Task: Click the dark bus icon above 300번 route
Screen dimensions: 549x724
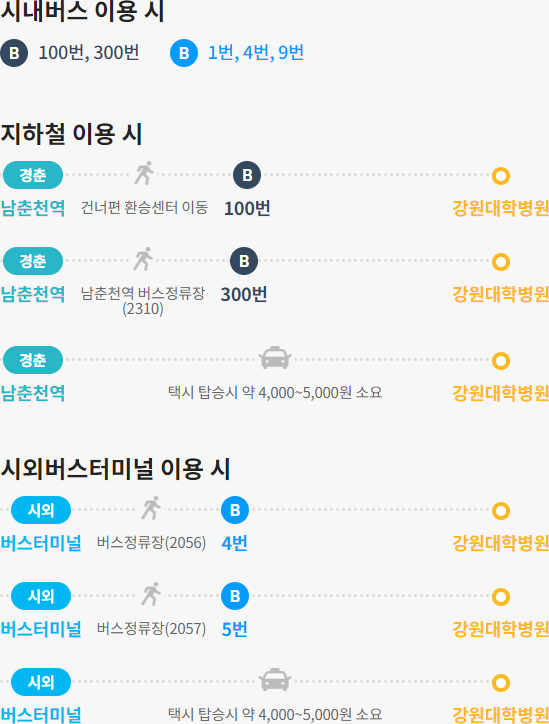Action: coord(244,261)
